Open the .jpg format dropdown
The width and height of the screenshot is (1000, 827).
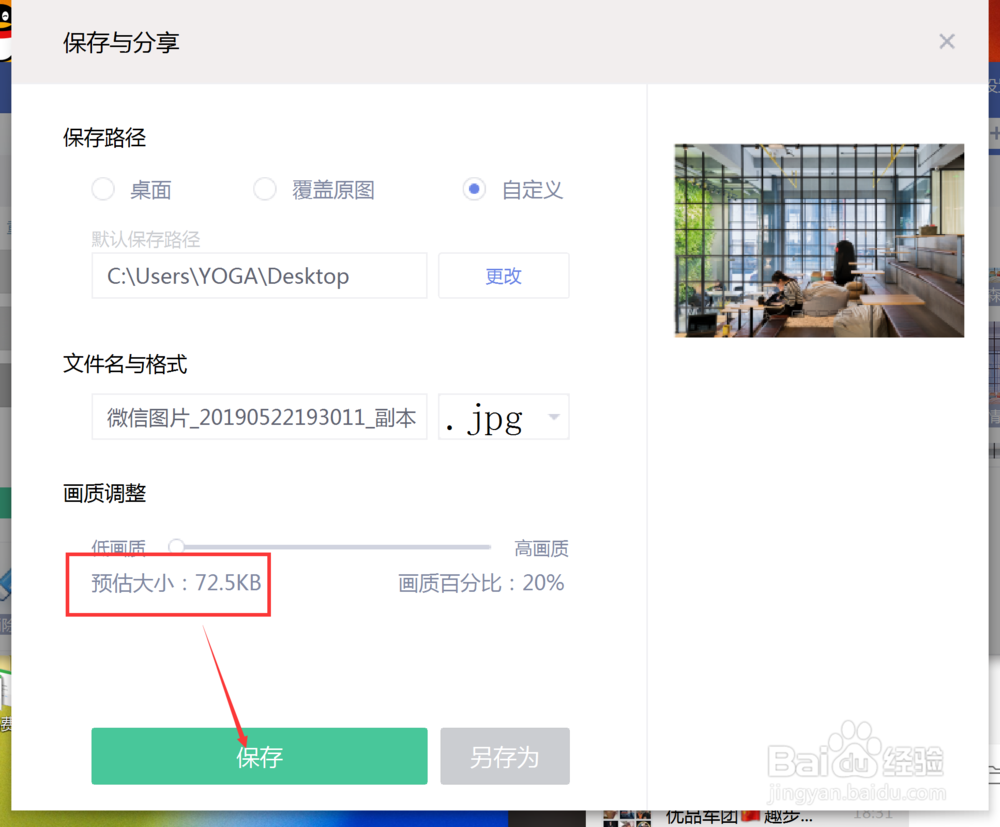pyautogui.click(x=504, y=417)
